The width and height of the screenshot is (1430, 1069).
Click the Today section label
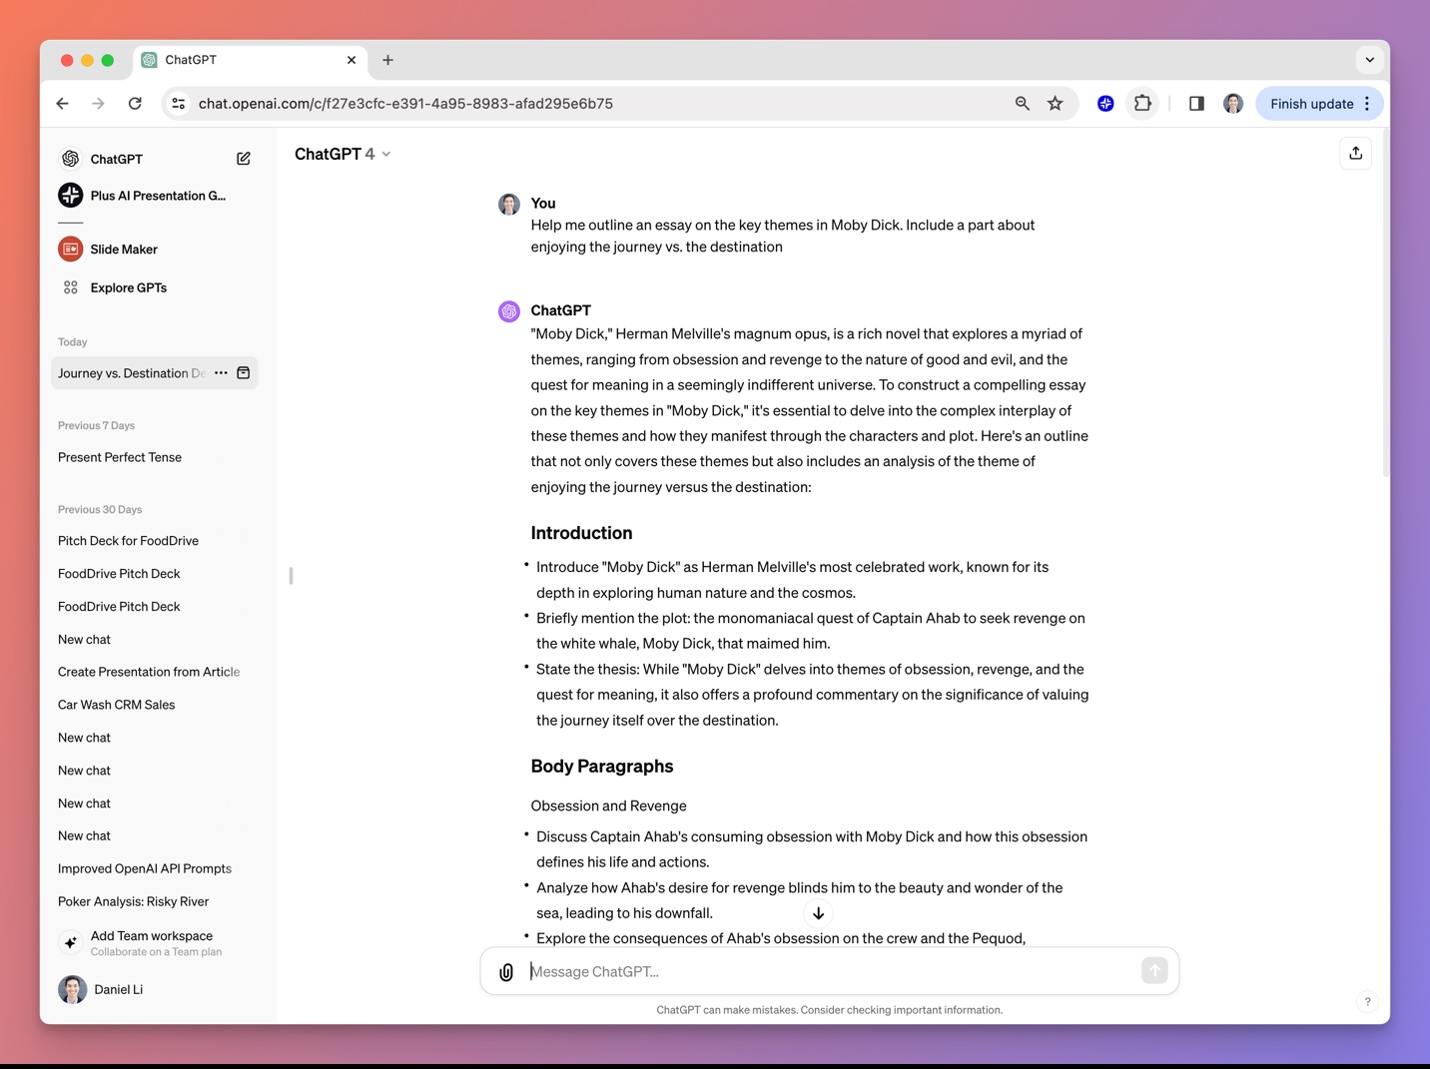point(72,342)
